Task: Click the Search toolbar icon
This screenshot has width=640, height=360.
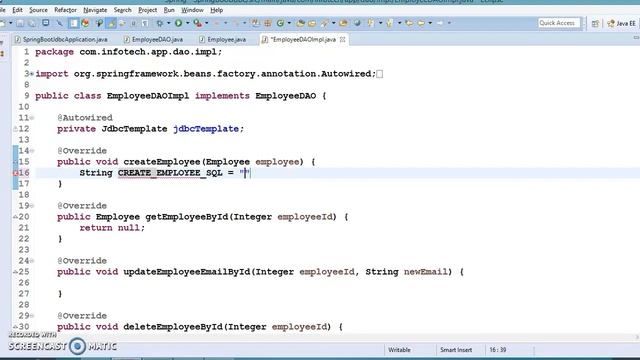Action: tap(324, 23)
